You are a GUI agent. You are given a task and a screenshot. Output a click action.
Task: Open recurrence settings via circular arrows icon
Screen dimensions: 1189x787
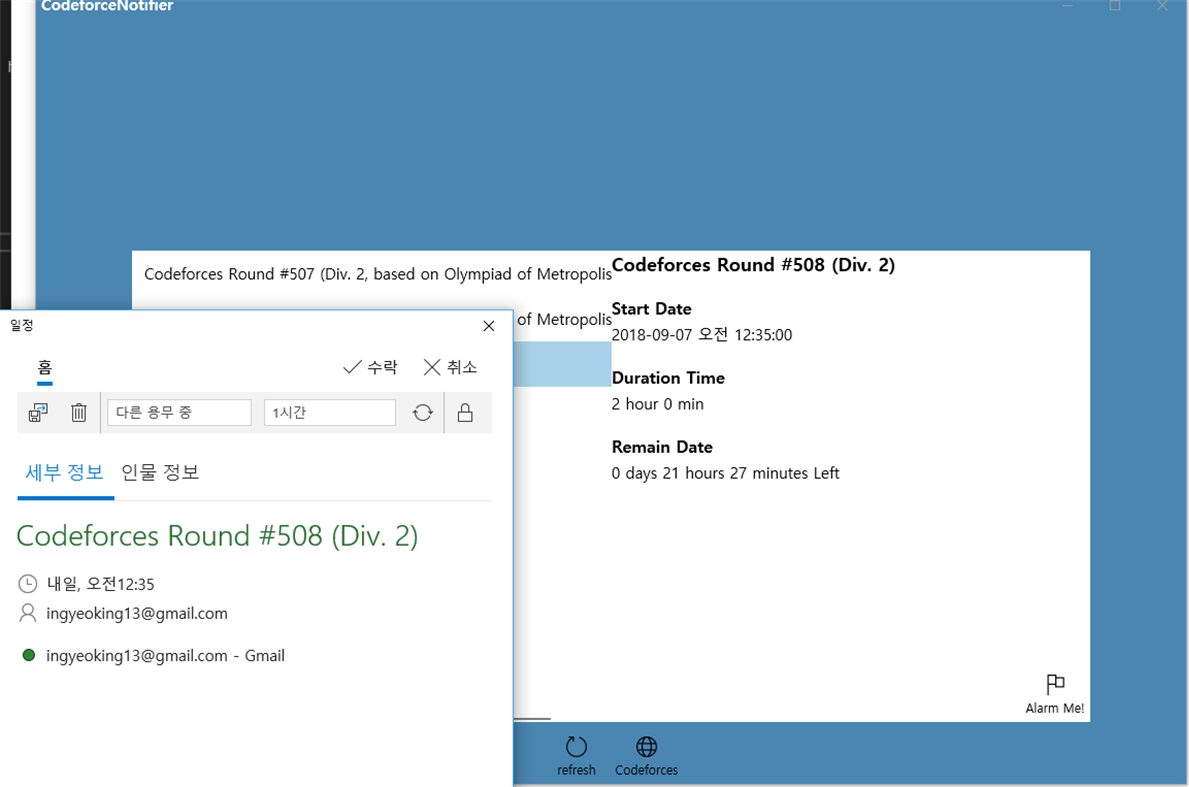(x=421, y=412)
